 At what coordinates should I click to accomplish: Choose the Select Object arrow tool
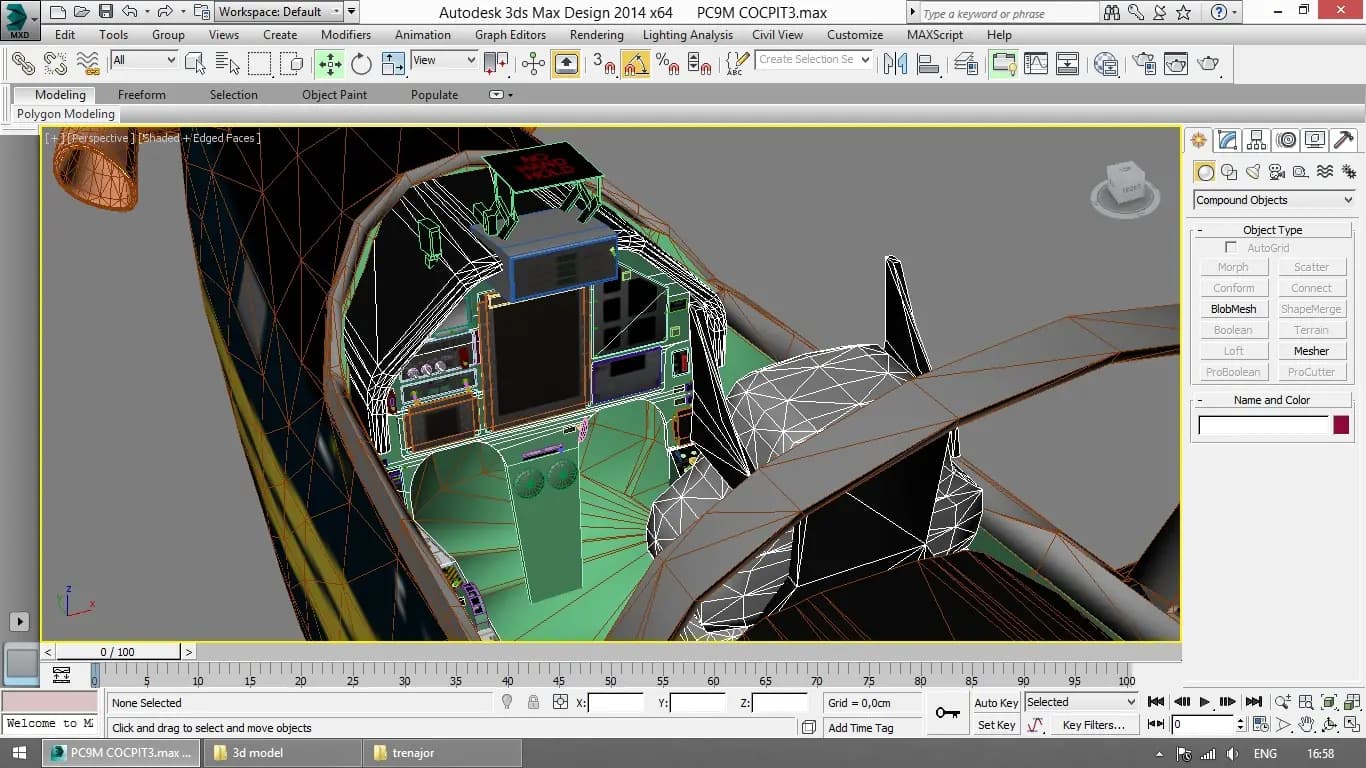pos(196,64)
